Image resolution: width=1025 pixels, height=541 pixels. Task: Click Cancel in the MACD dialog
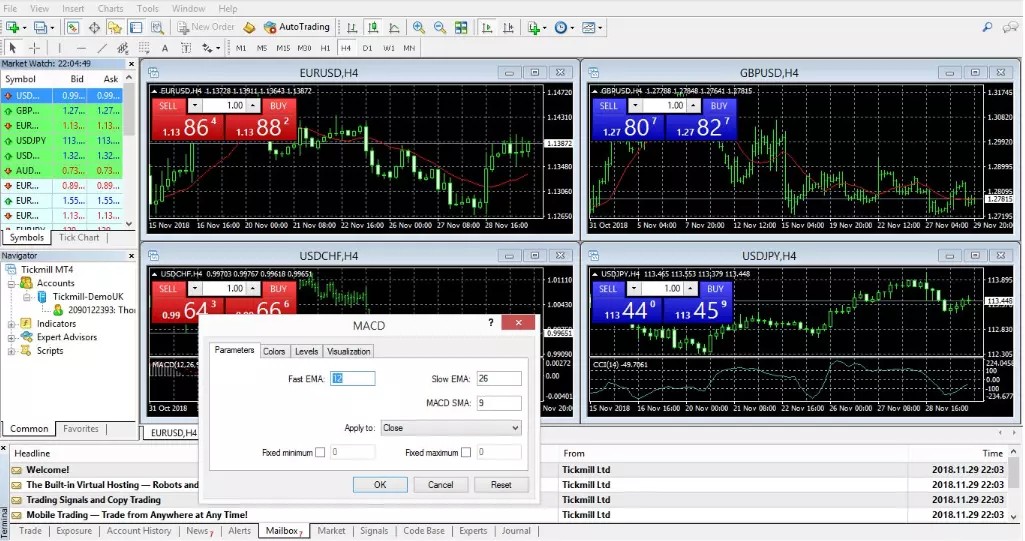(x=440, y=485)
